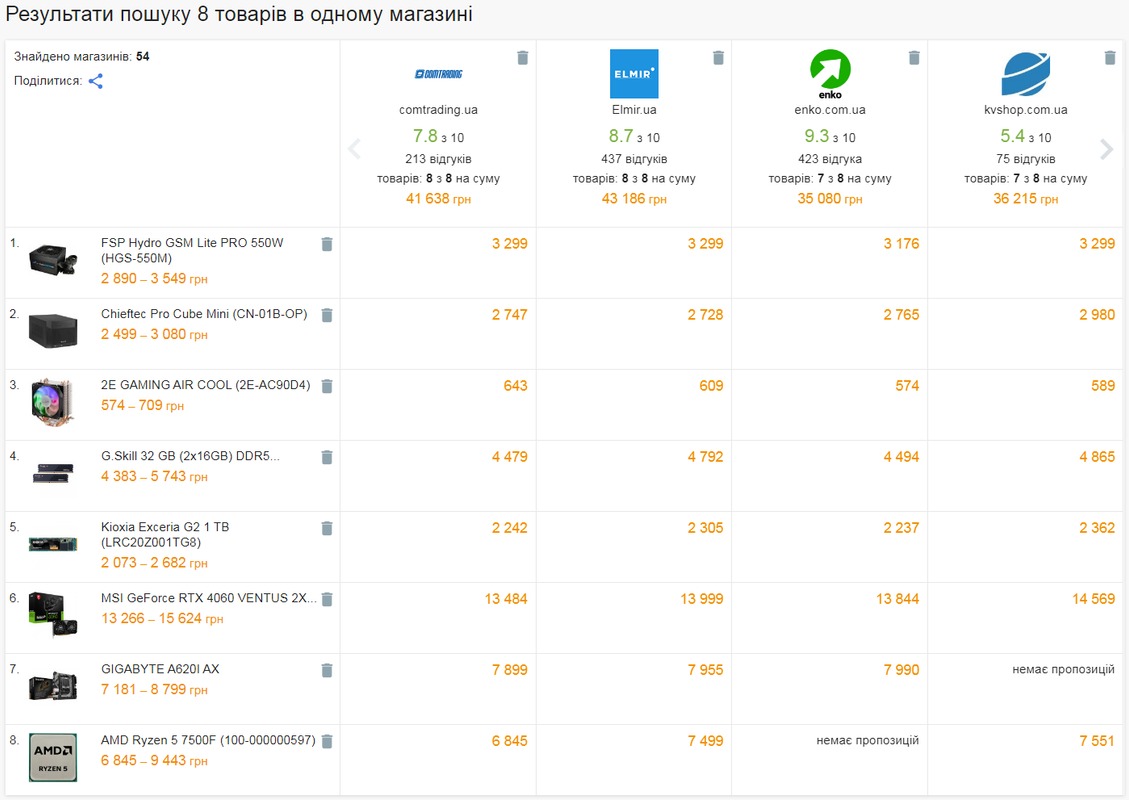Screen dimensions: 1129x800
Task: Remove FSP Hydro GSM Lite PRO item
Action: [327, 244]
